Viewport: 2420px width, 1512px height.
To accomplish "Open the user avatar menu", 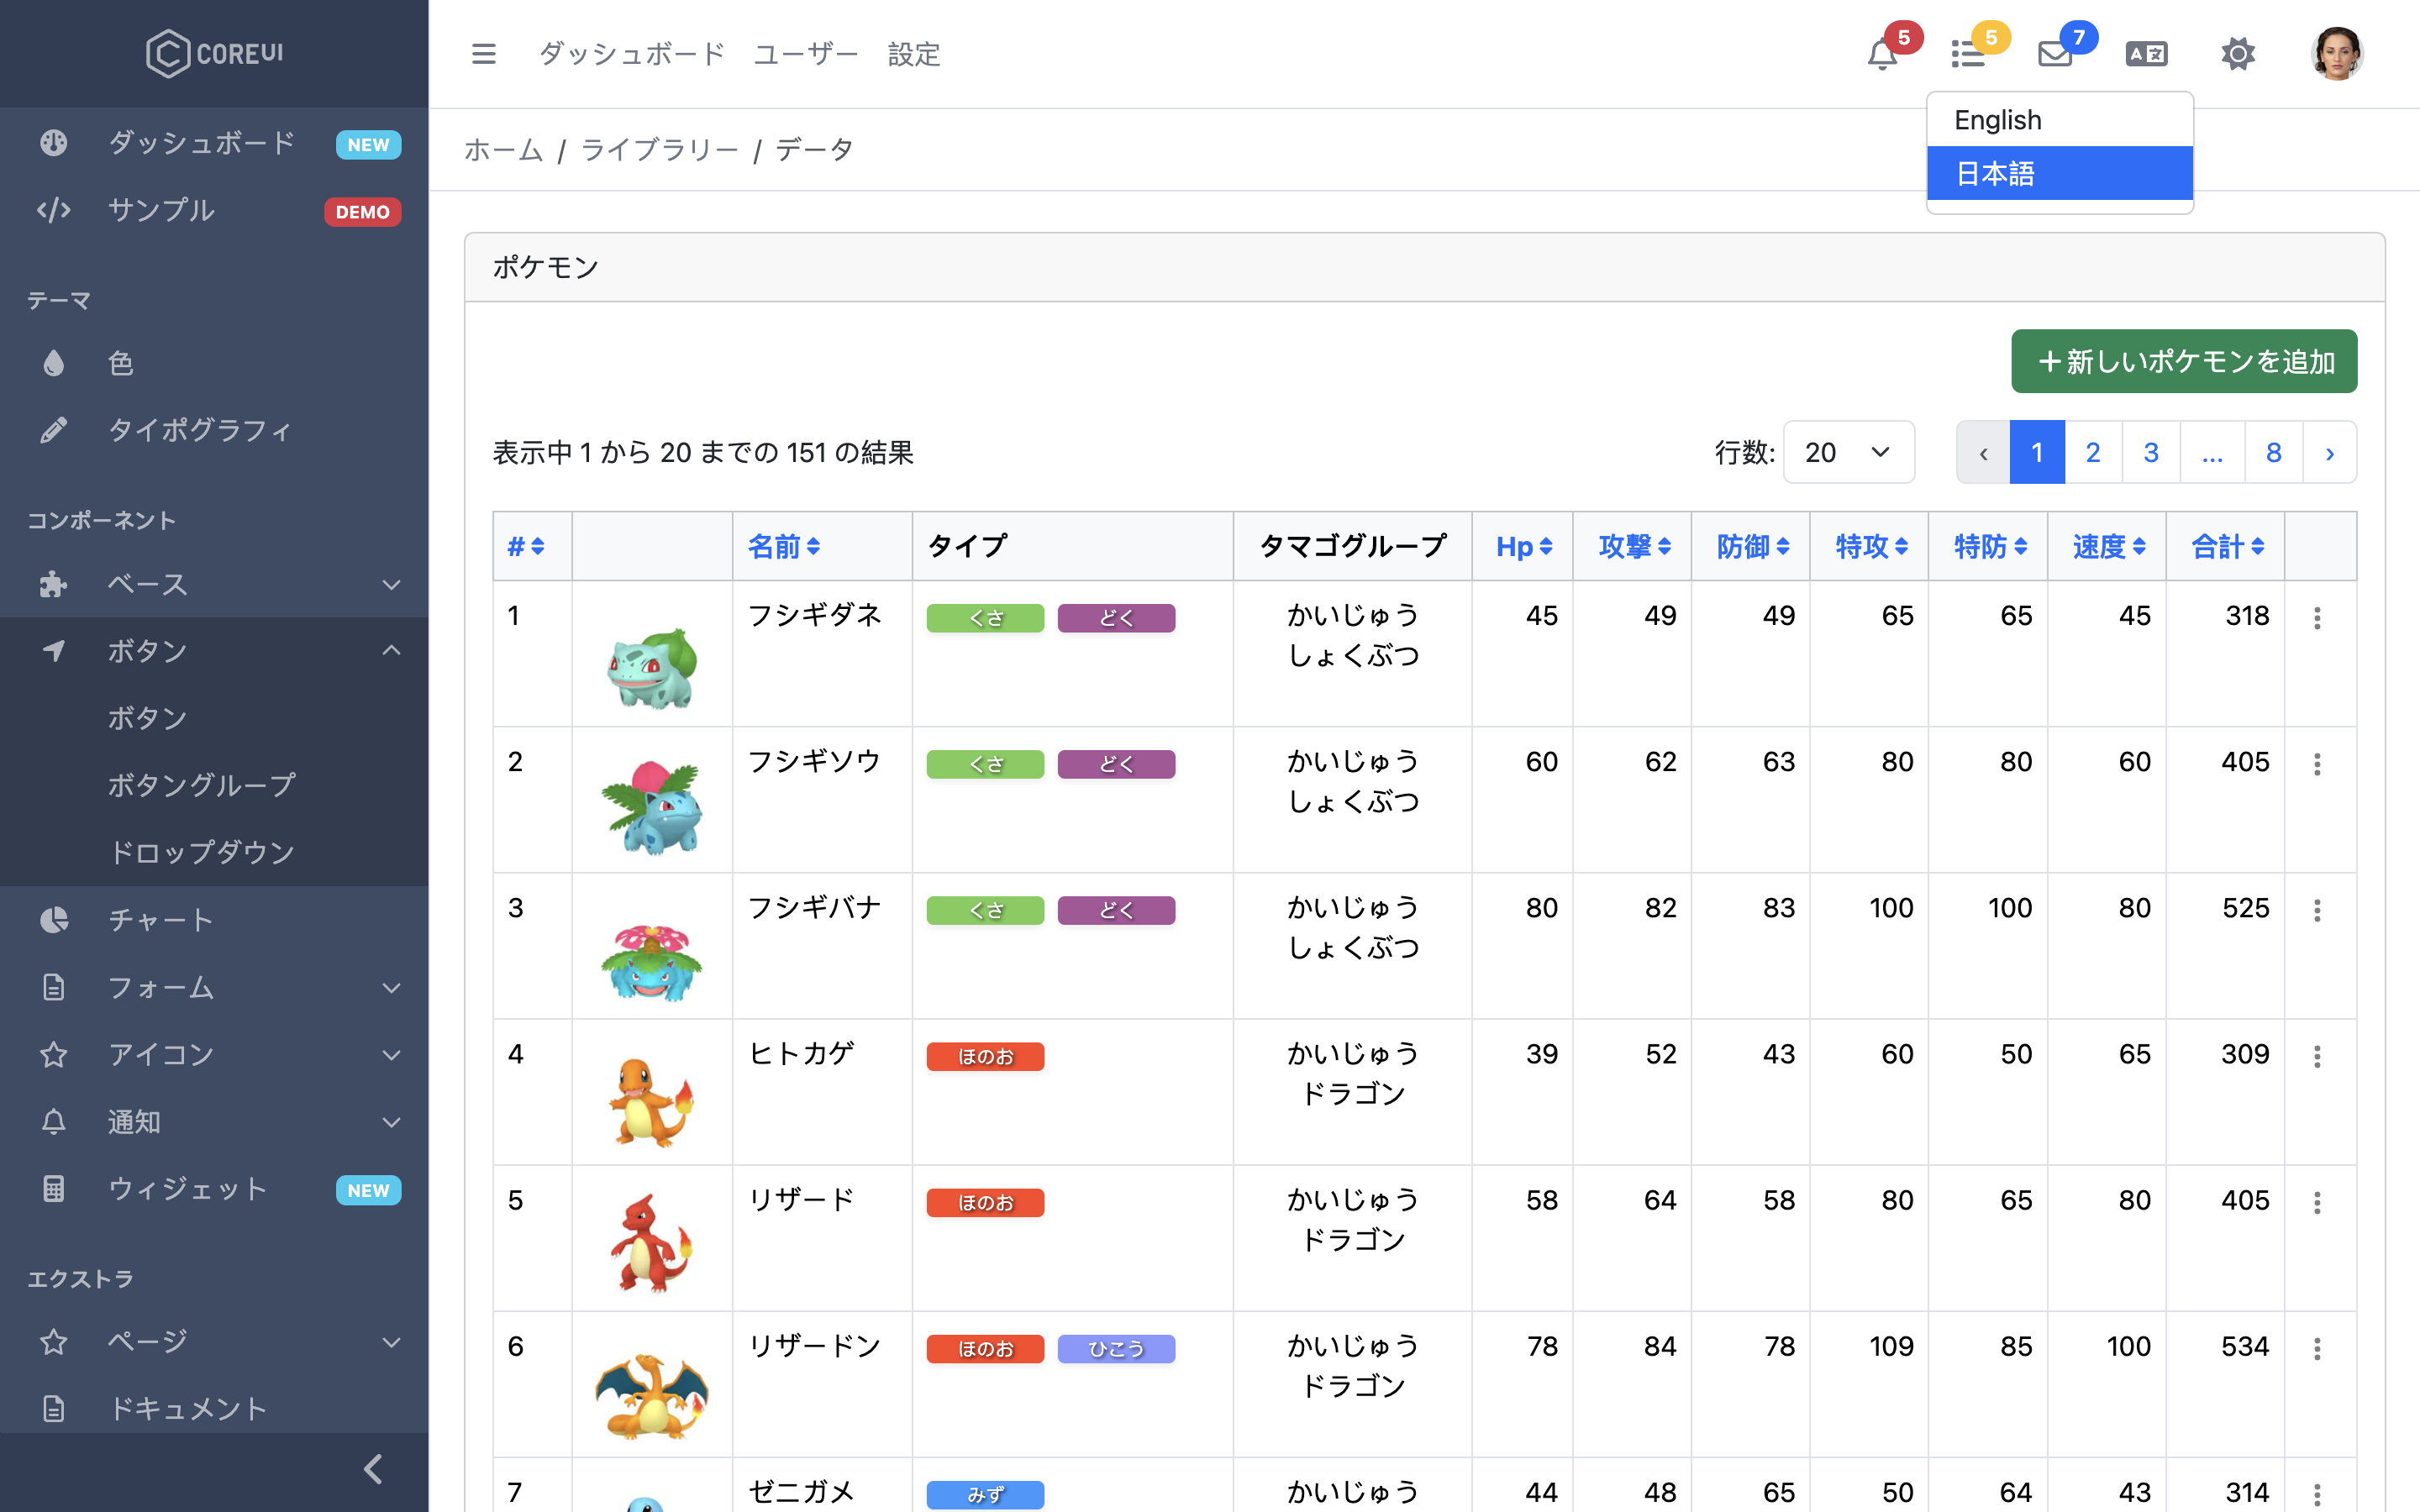I will 2336,54.
